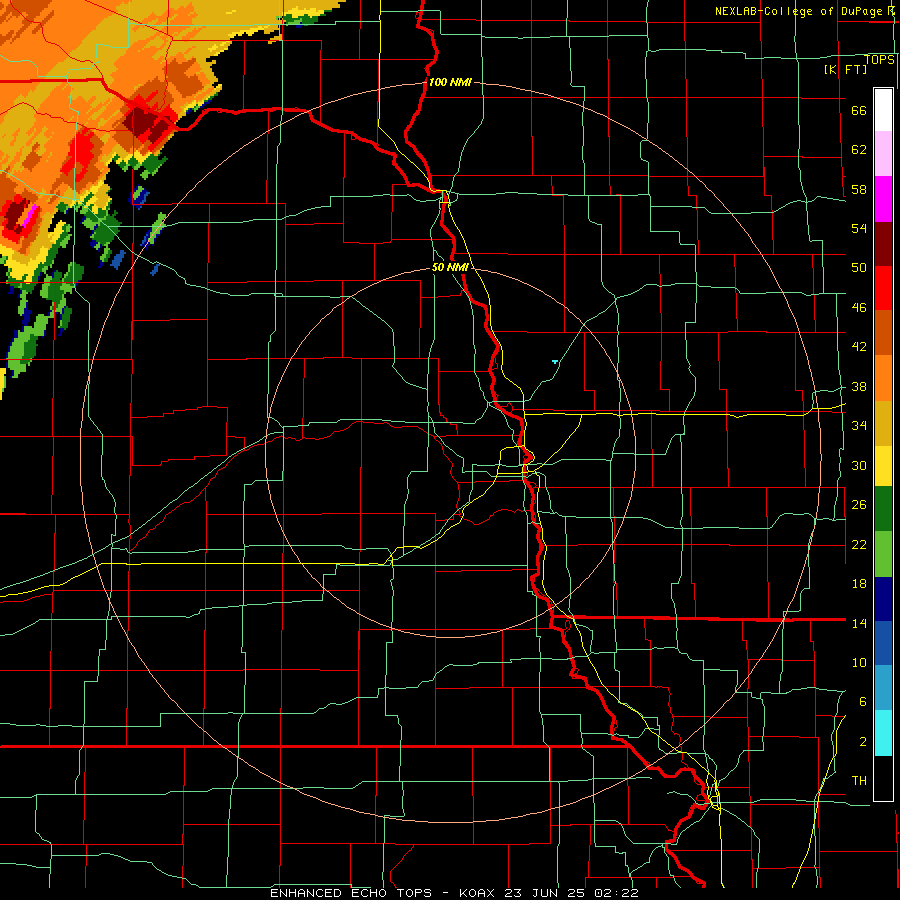Click the 38 legend value
Screen dimensions: 900x900
coord(859,386)
